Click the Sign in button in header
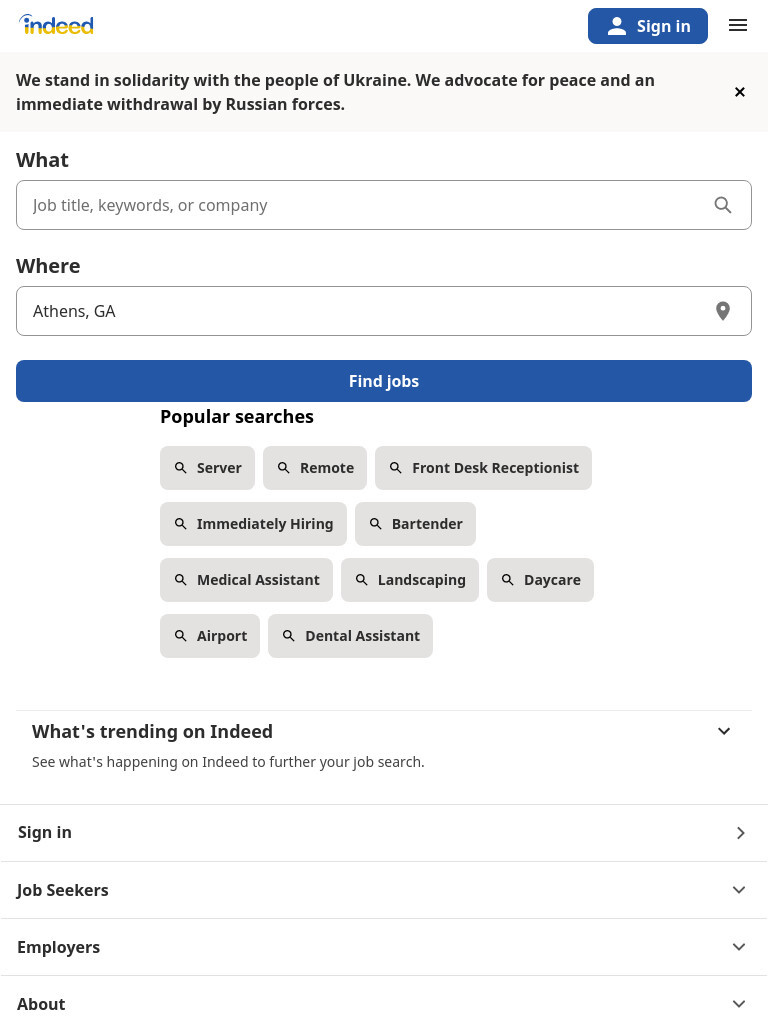This screenshot has height=1024, width=768. pos(648,26)
